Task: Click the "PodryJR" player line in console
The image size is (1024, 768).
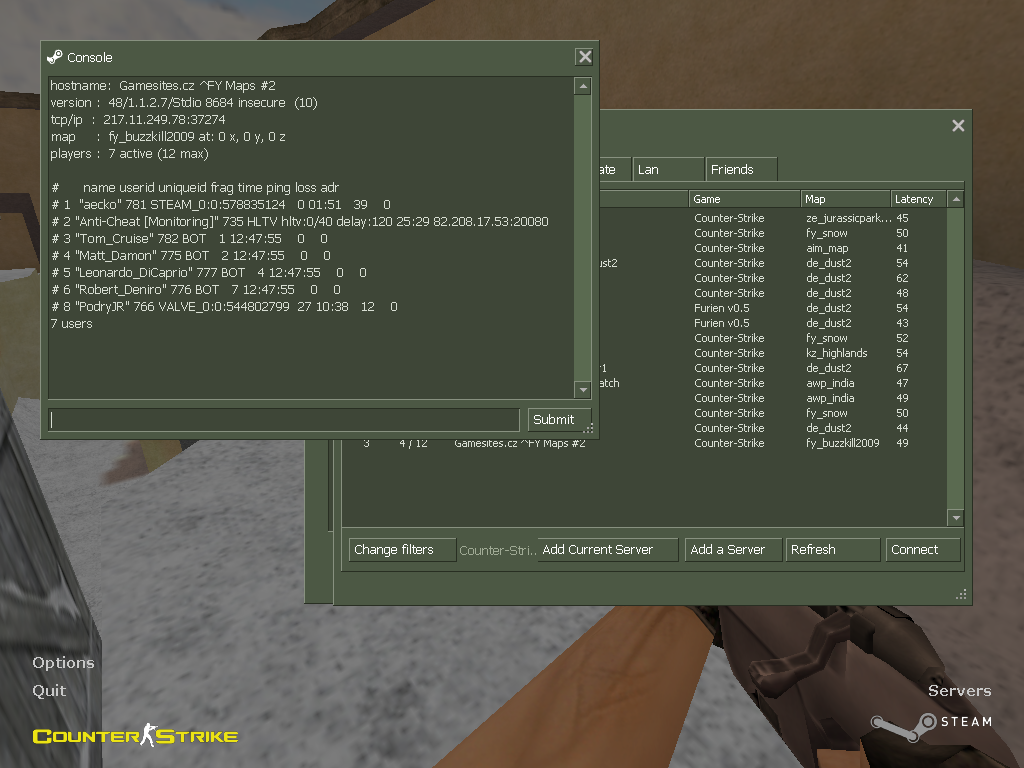Action: [x=224, y=306]
